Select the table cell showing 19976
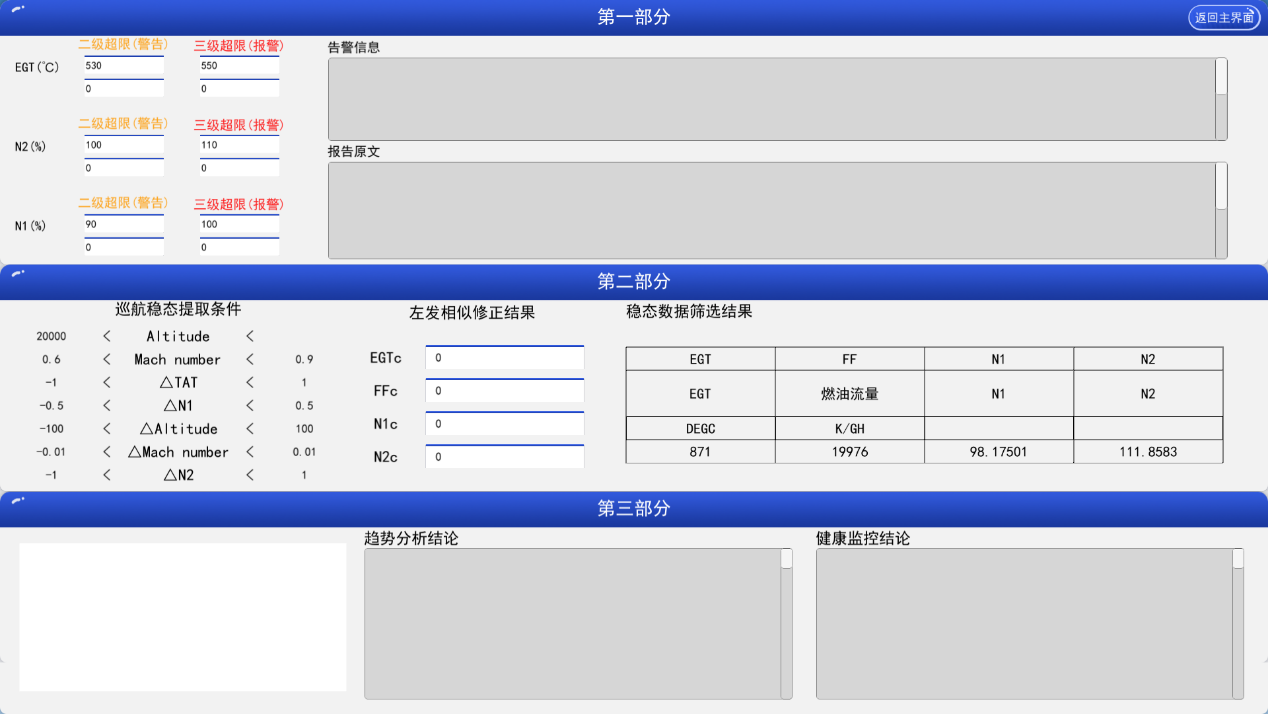Screen dimensions: 1268x714 (x=849, y=452)
